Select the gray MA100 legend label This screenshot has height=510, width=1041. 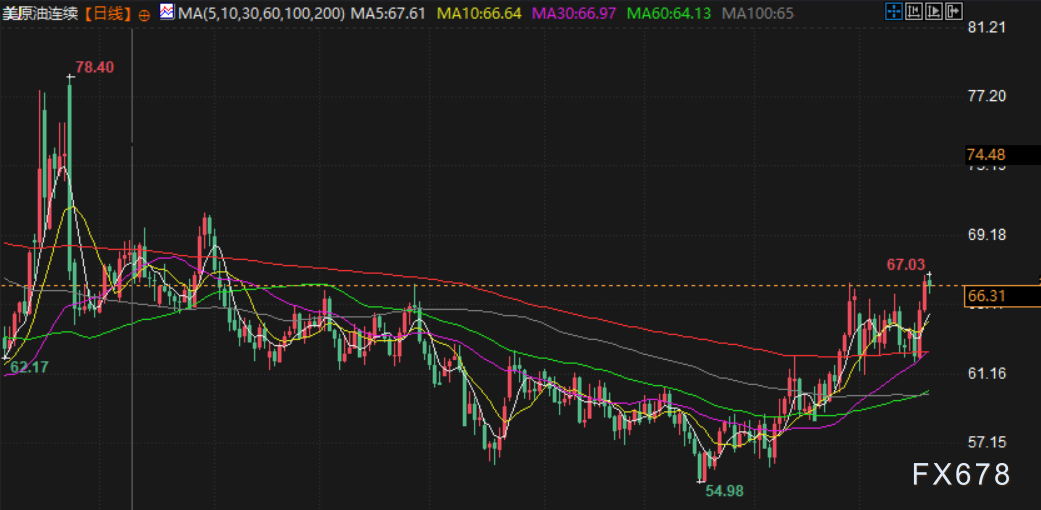(757, 15)
